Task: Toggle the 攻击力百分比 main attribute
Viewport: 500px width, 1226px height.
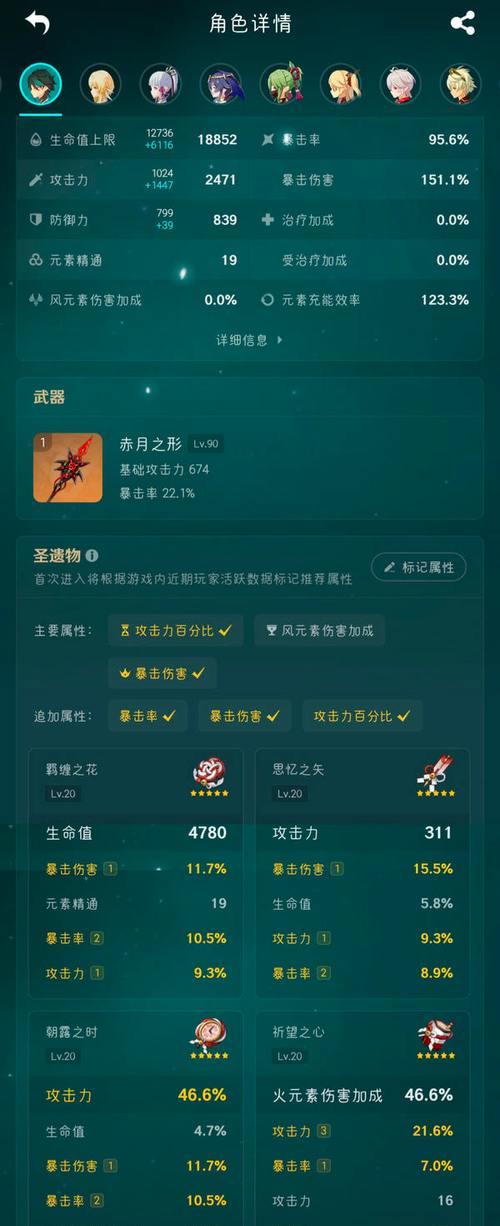Action: [x=175, y=630]
